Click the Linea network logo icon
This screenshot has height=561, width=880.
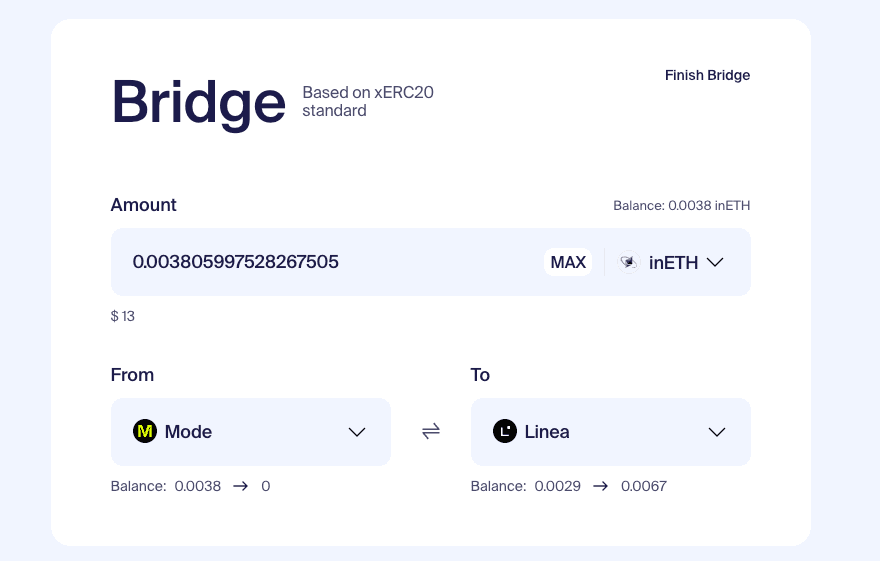tap(505, 431)
